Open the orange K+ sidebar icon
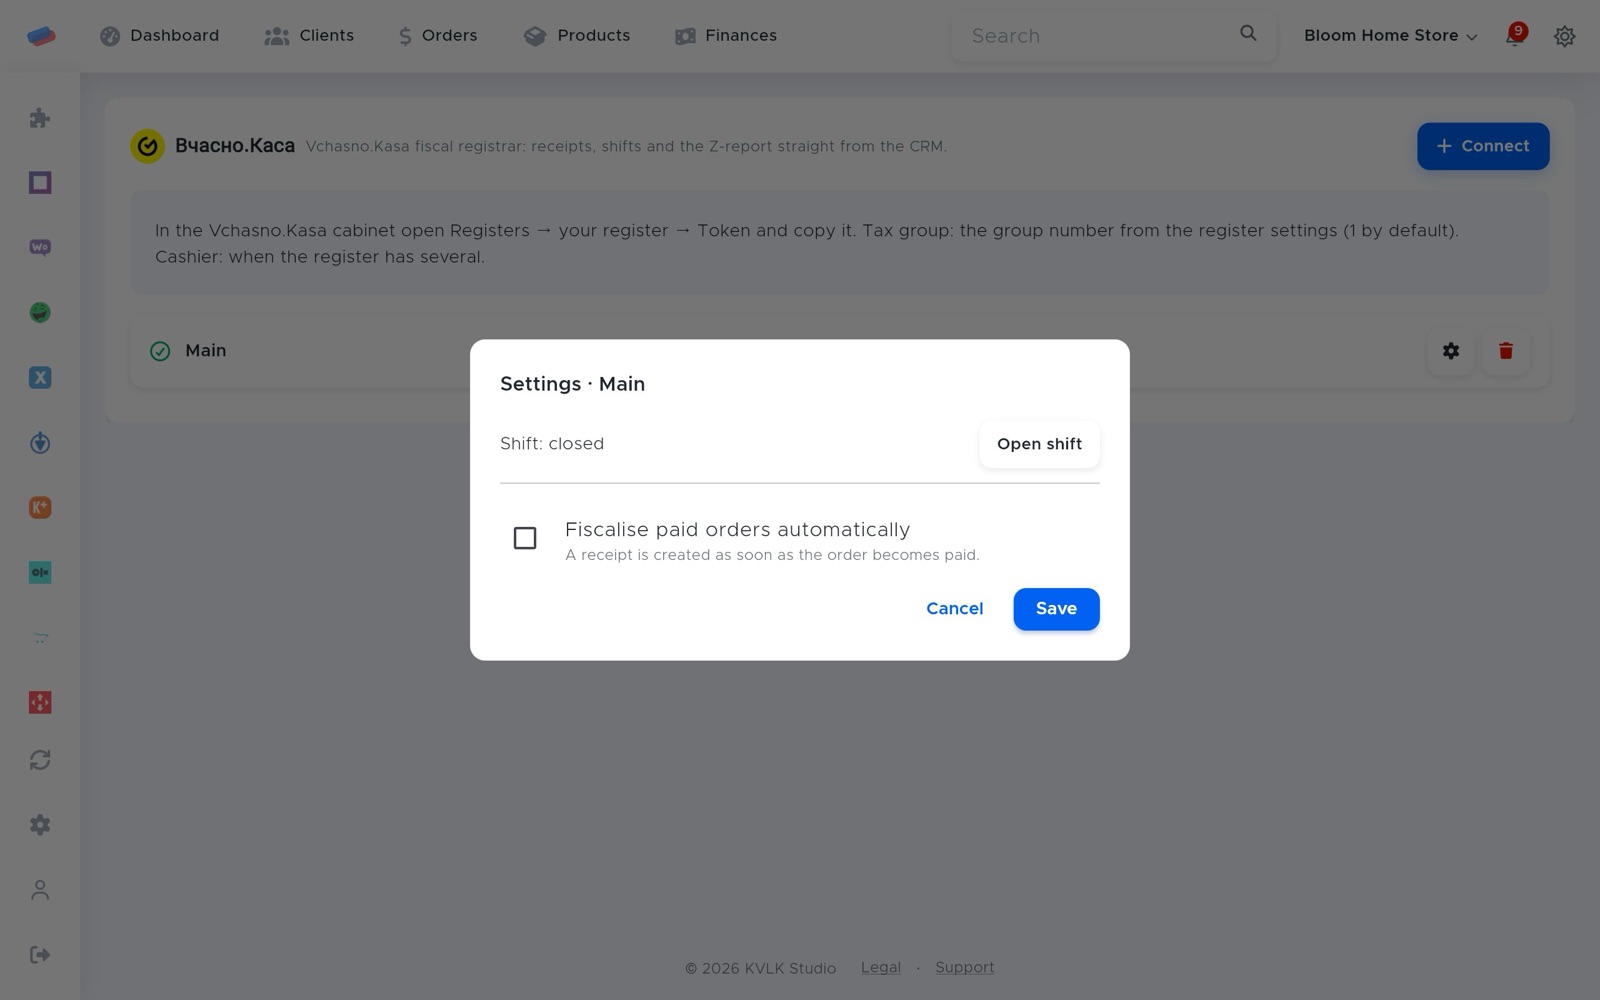The height and width of the screenshot is (1000, 1600). (x=40, y=508)
